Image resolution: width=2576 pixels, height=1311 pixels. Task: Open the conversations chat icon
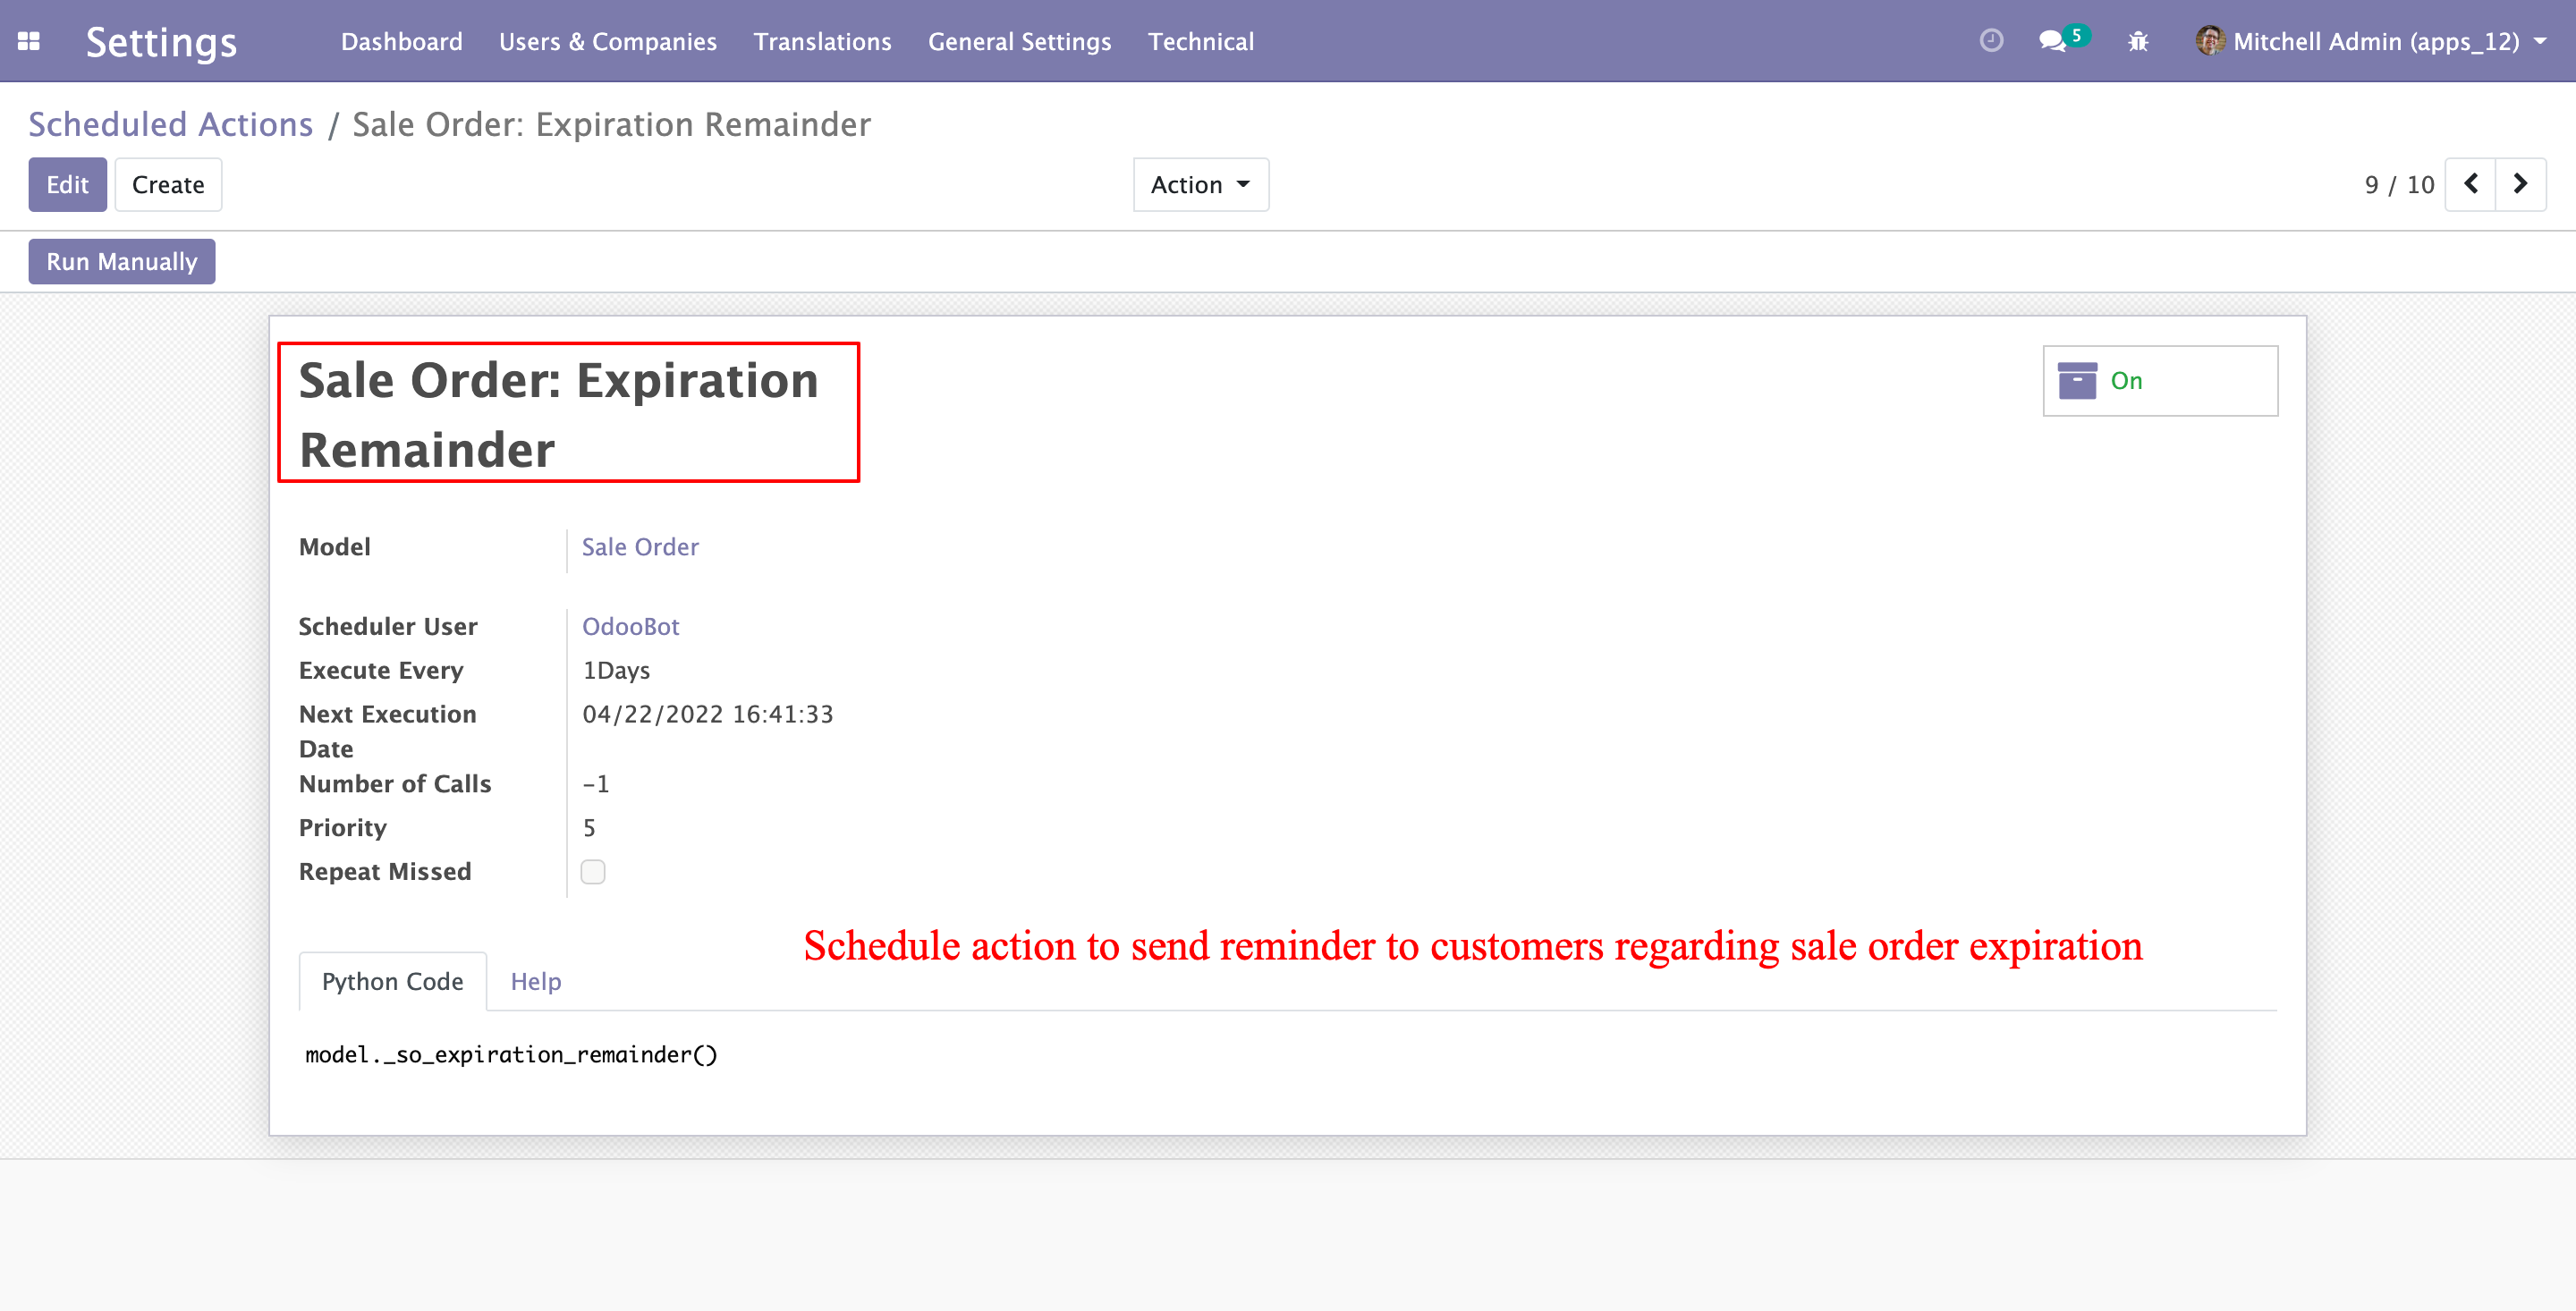point(2052,41)
